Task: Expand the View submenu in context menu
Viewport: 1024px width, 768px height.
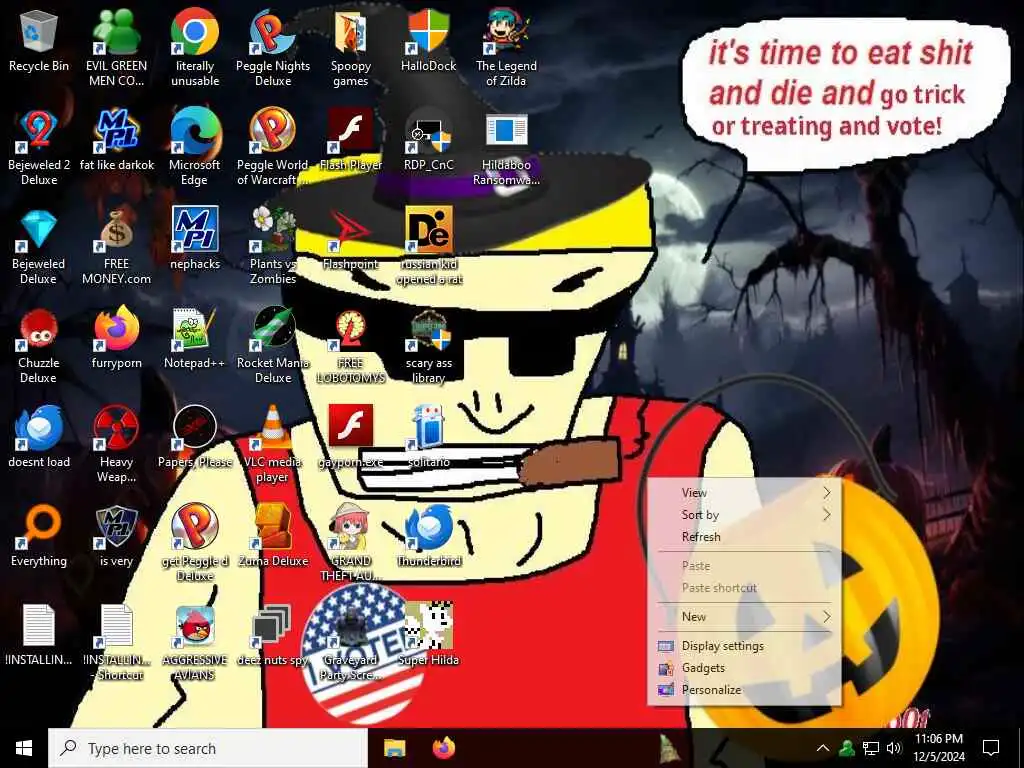Action: click(744, 492)
